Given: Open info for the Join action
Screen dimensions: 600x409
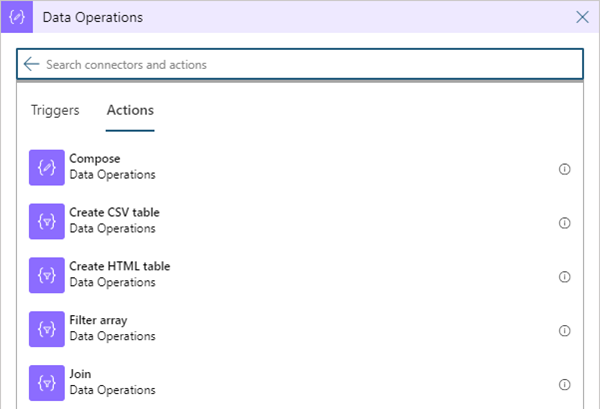Looking at the screenshot, I should [564, 385].
